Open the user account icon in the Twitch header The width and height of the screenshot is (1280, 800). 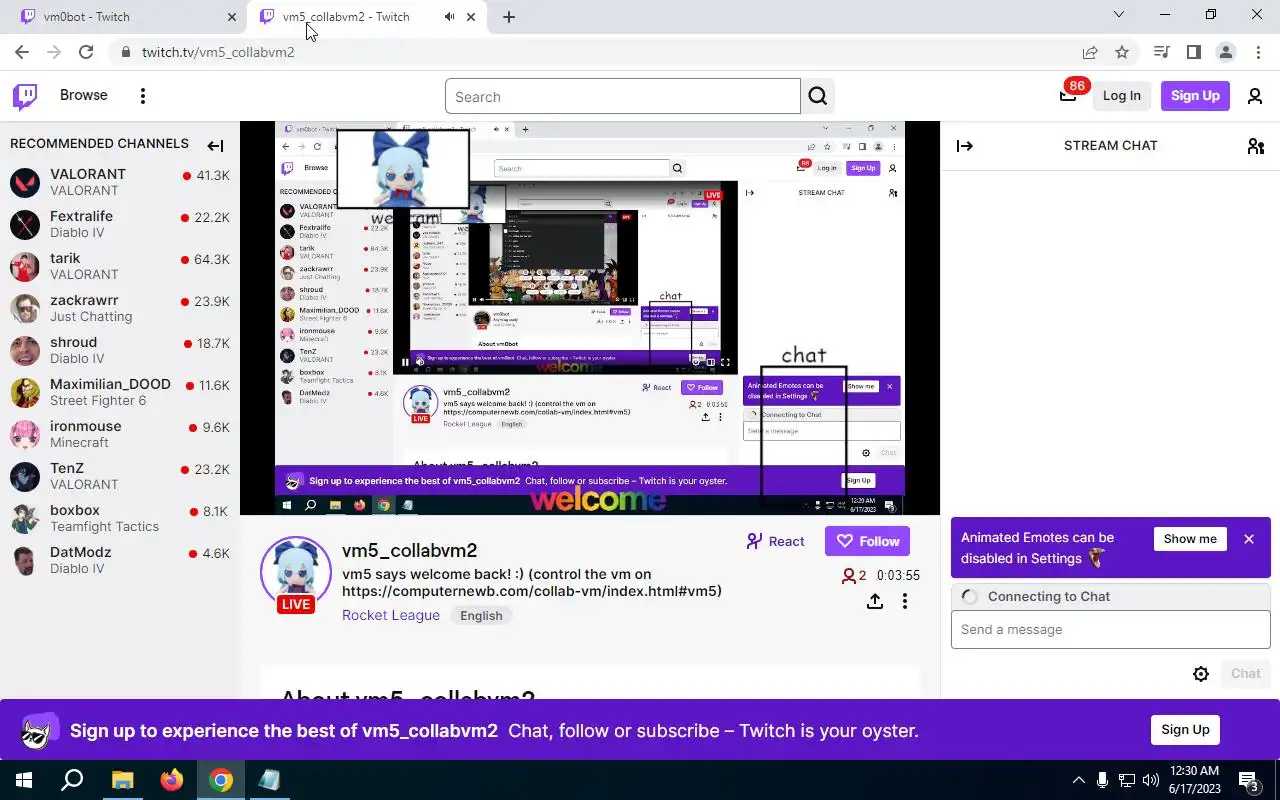click(1254, 96)
